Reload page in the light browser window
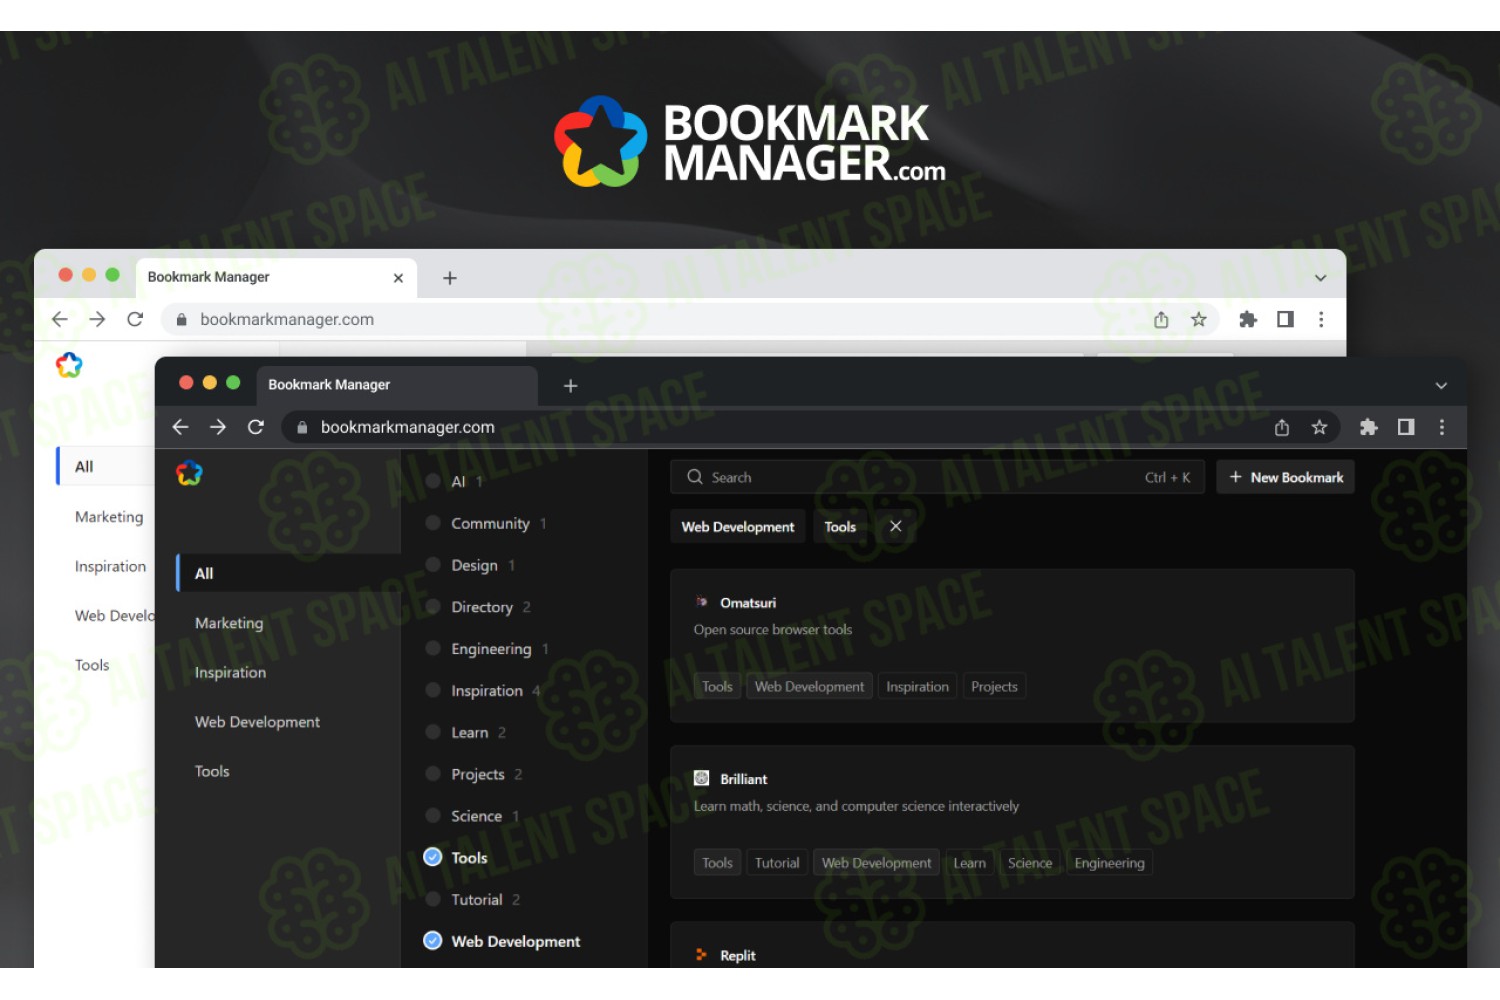This screenshot has height=1000, width=1500. pyautogui.click(x=135, y=319)
